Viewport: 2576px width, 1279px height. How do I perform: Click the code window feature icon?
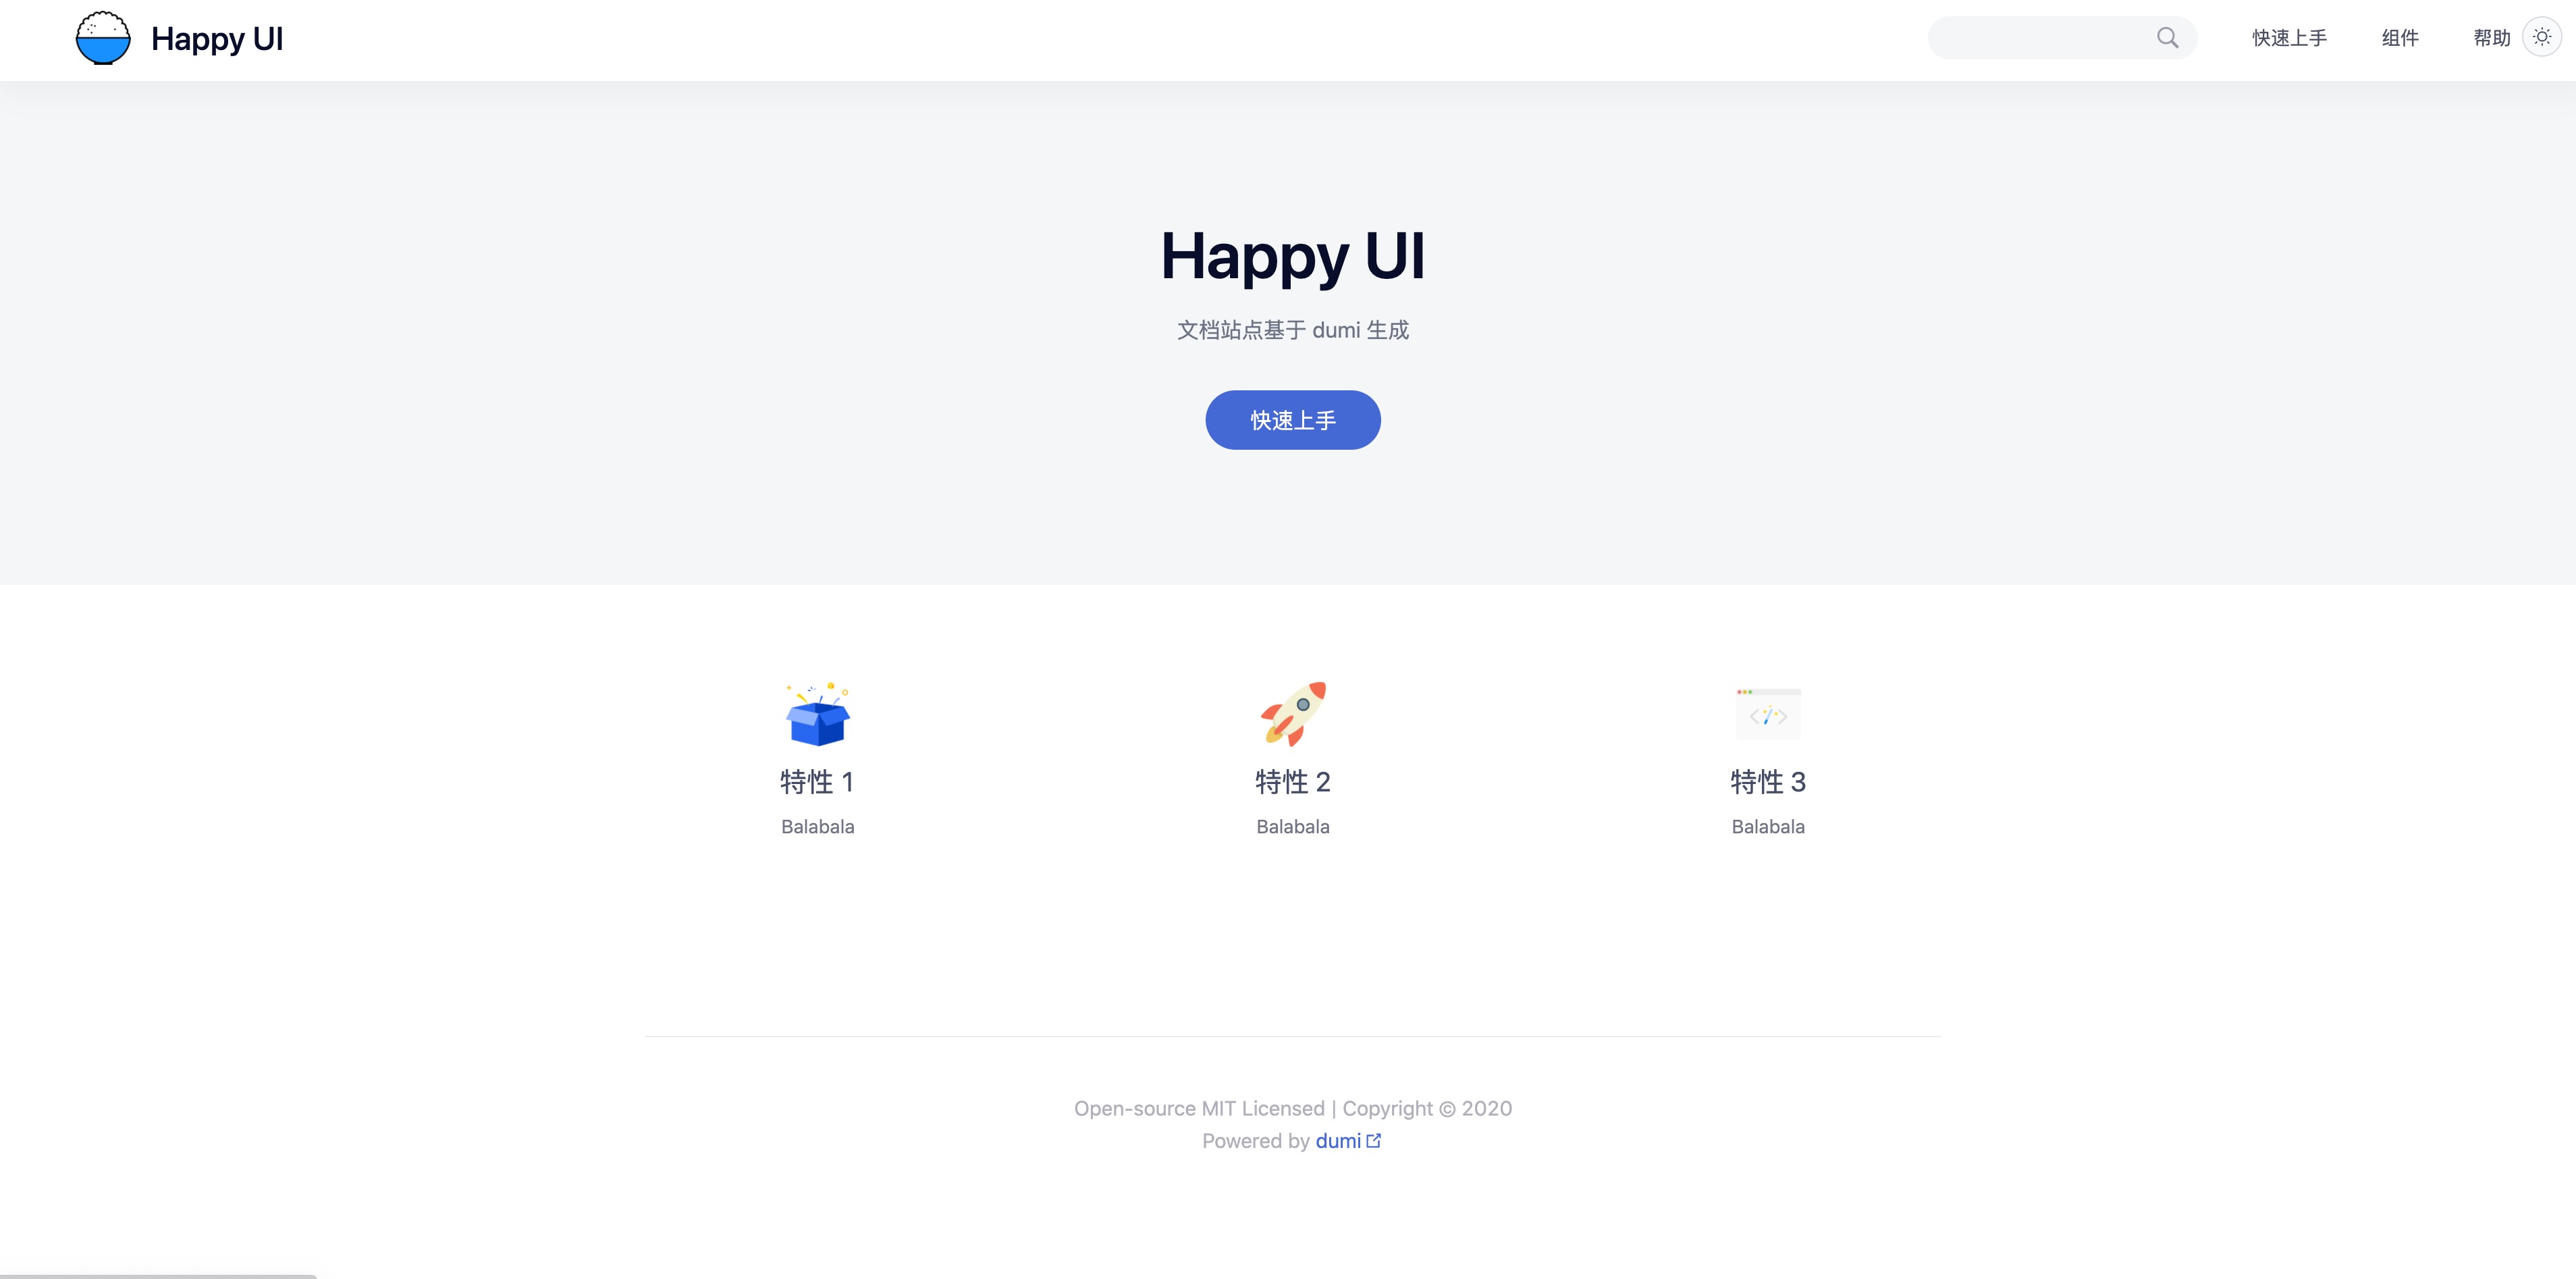tap(1767, 714)
